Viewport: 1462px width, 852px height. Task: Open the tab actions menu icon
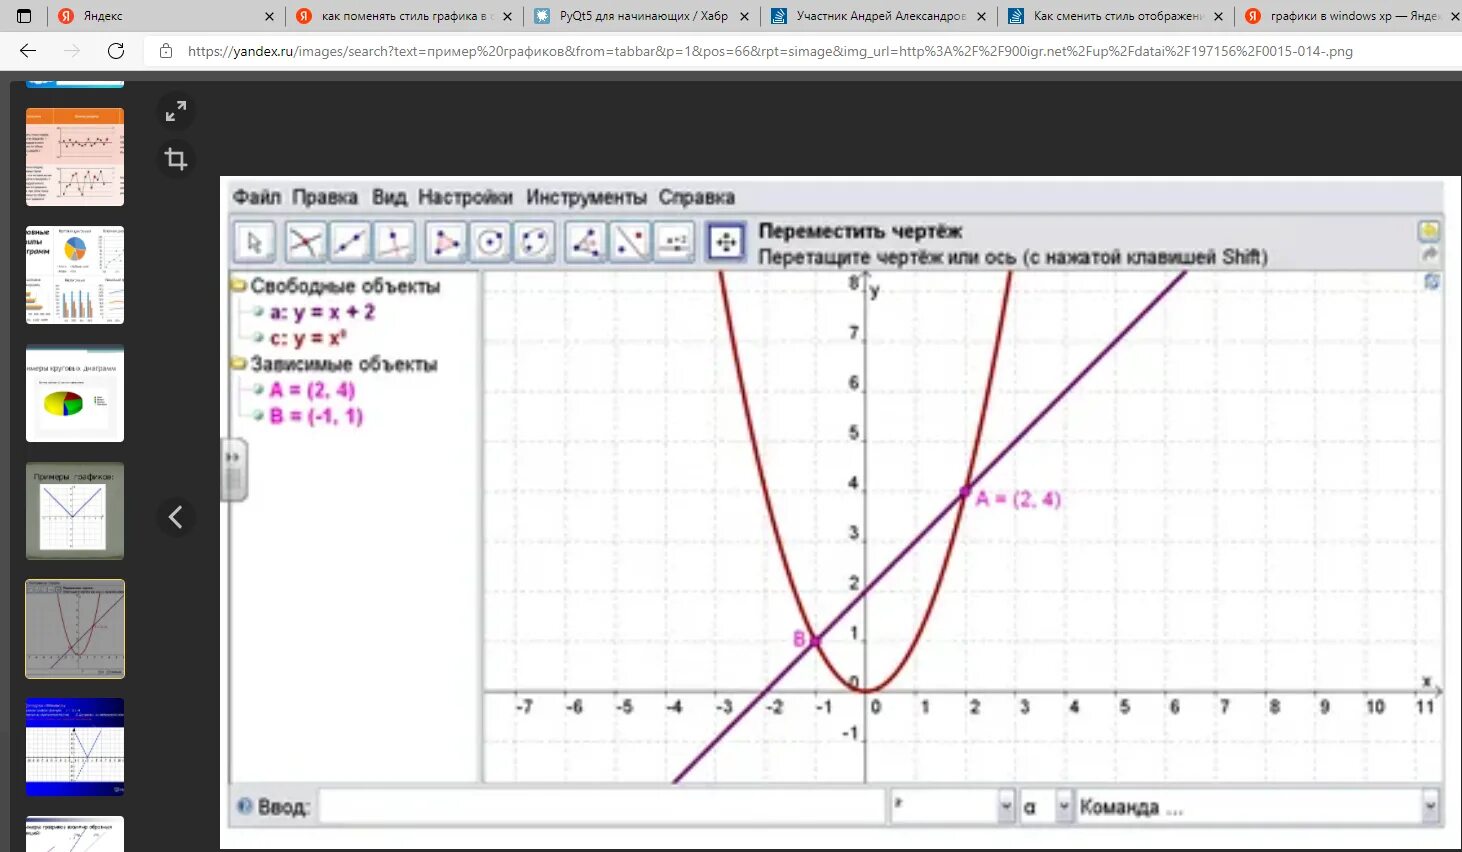(x=24, y=16)
